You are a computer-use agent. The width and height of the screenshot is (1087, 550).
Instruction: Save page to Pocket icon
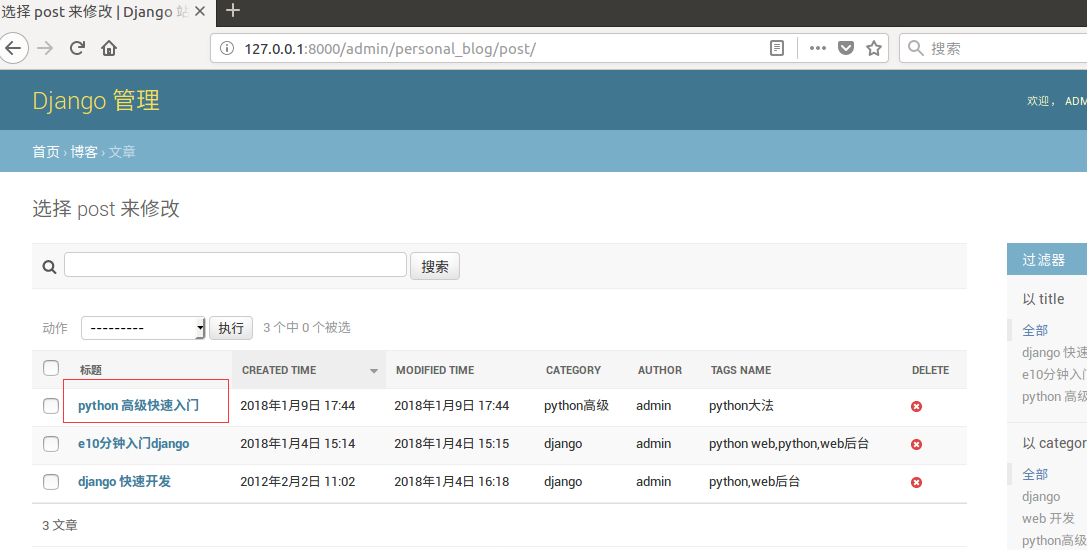[x=845, y=48]
